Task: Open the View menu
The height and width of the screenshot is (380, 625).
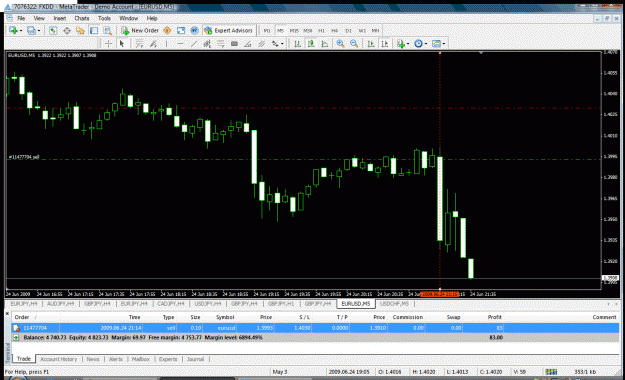Action: (39, 18)
